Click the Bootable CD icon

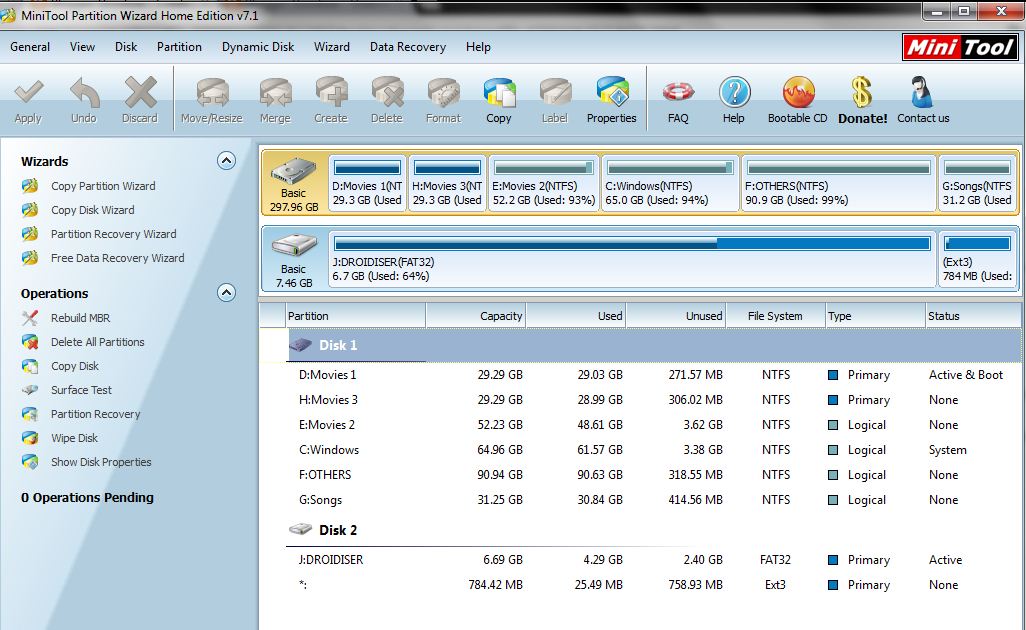tap(796, 98)
